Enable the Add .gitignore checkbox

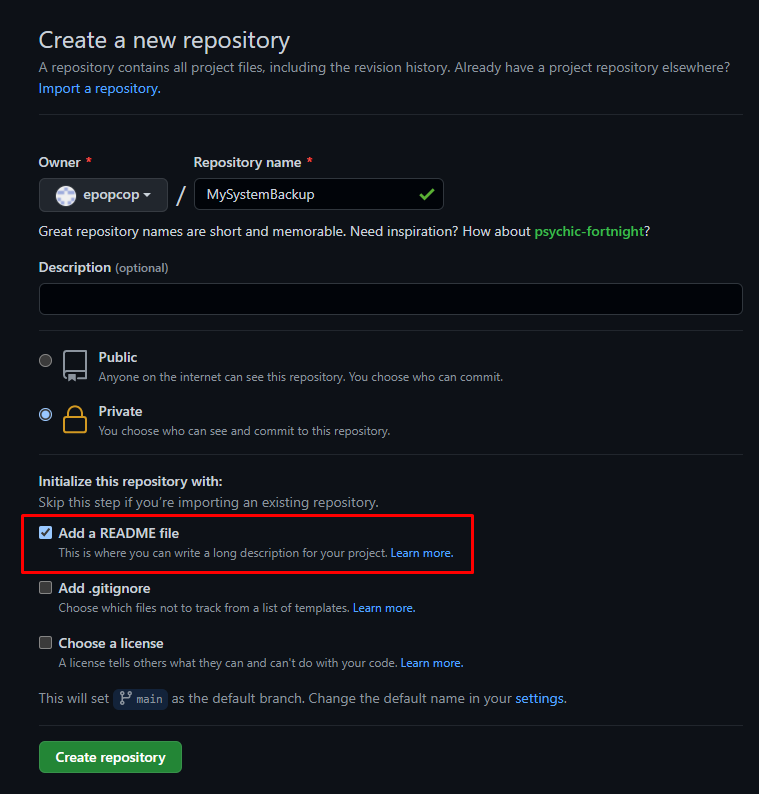(45, 588)
